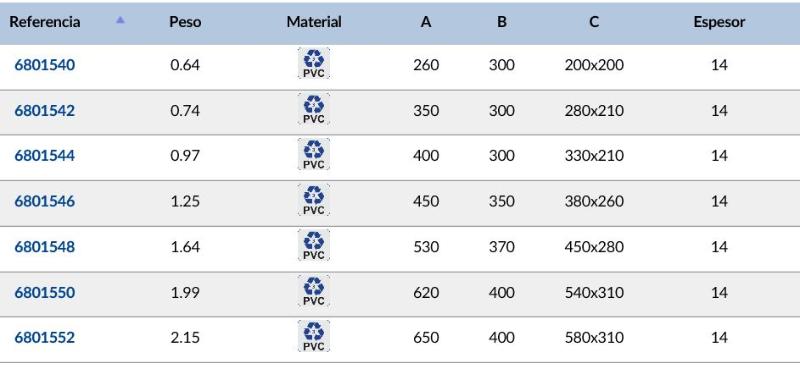Select the PVC material icon for 6801544

314,154
